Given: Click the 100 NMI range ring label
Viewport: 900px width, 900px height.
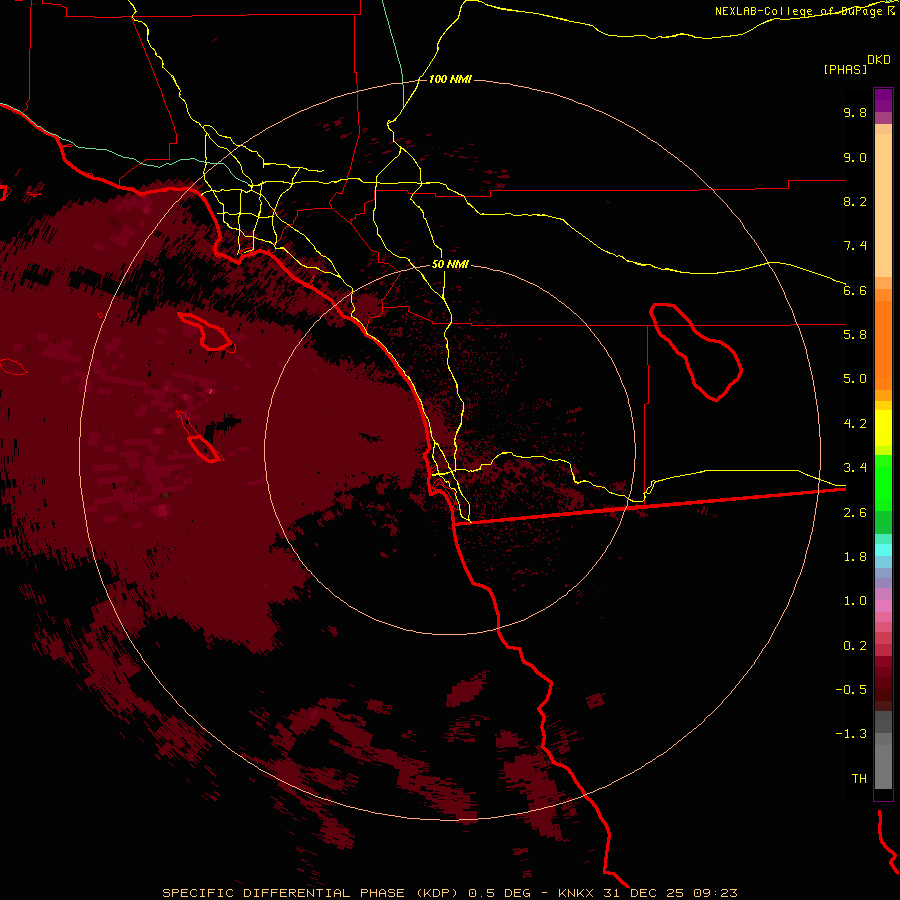Looking at the screenshot, I should click(x=450, y=79).
